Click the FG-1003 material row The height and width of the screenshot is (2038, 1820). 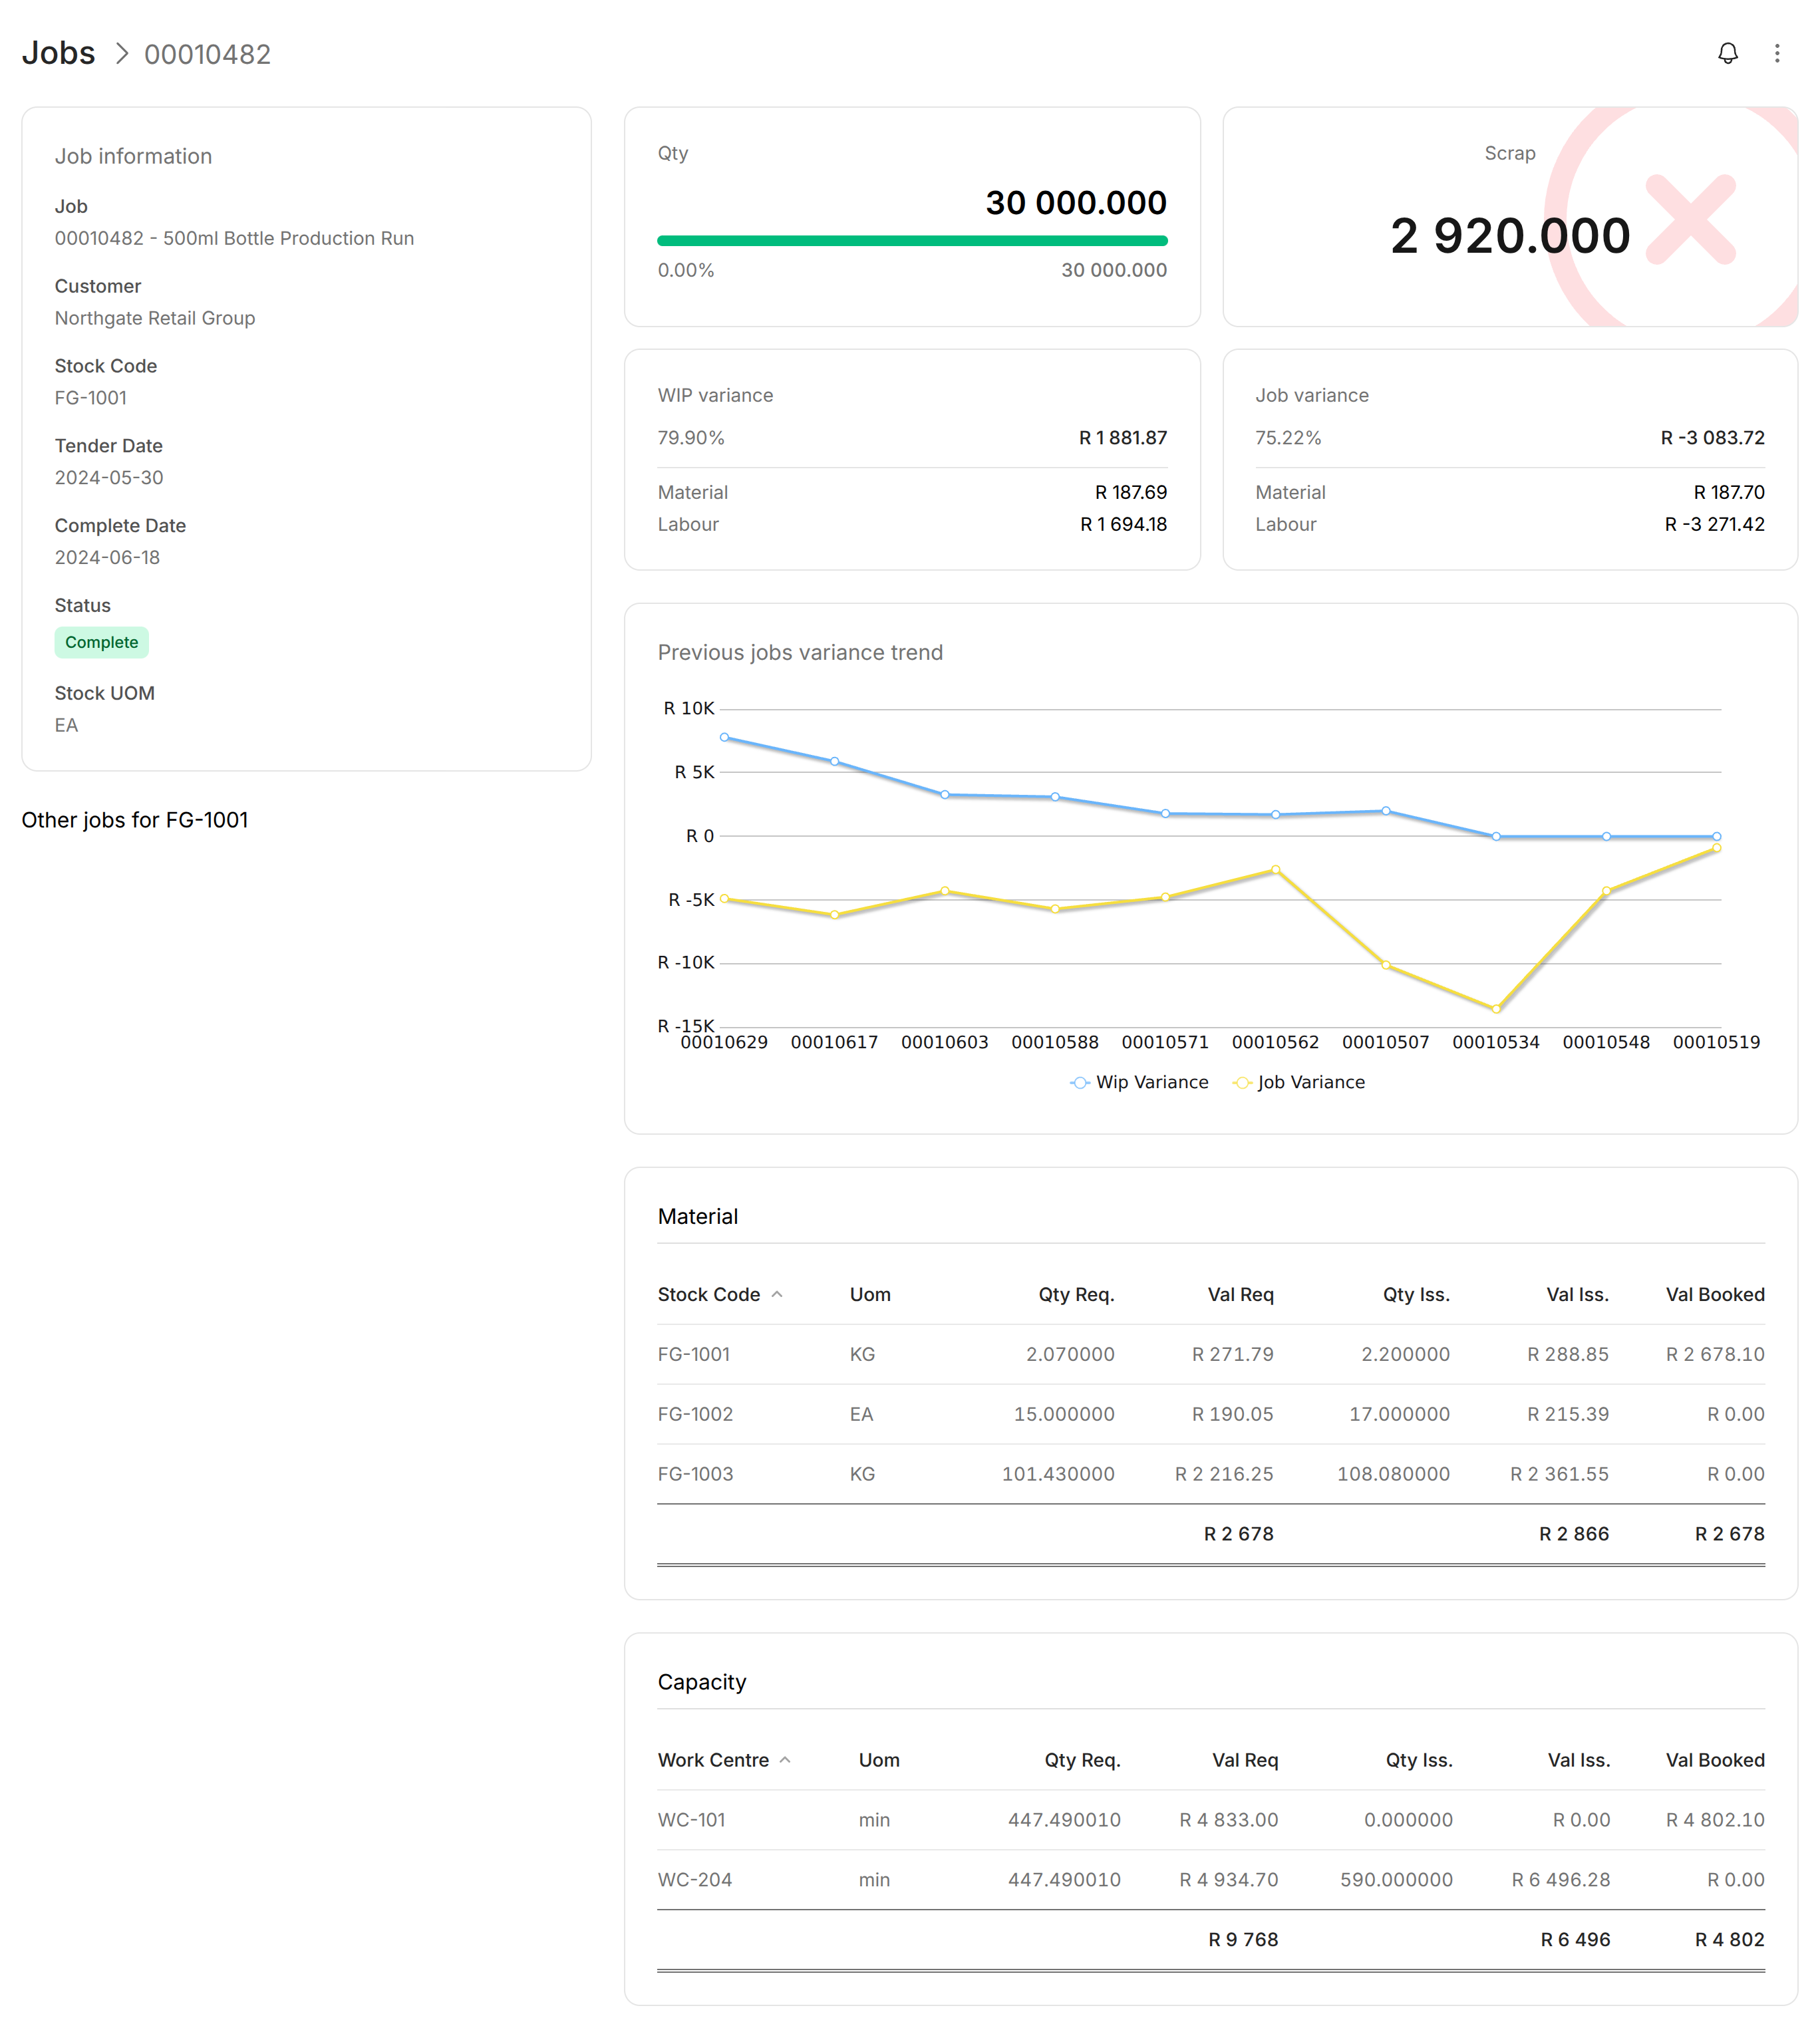tap(1211, 1474)
